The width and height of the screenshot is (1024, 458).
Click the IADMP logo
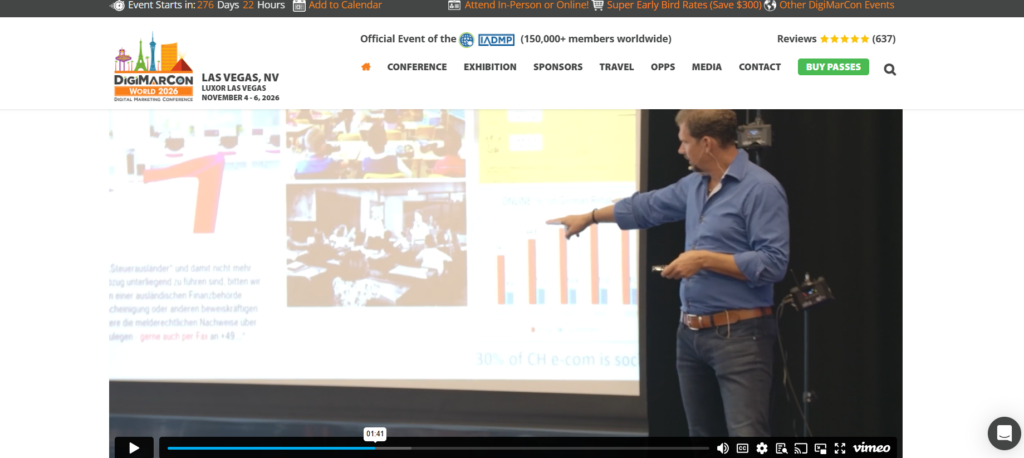496,40
